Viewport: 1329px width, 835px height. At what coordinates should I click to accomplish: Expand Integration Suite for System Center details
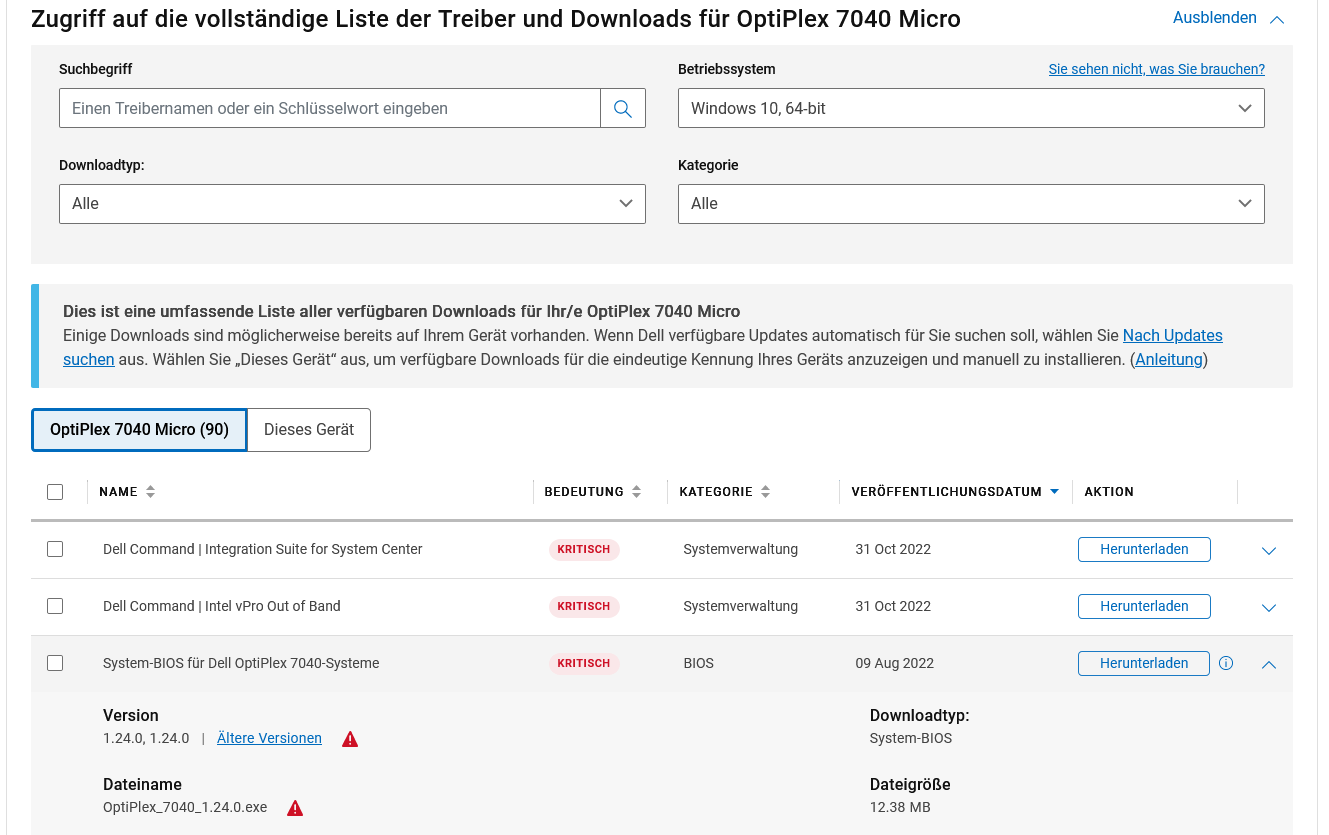(x=1269, y=551)
